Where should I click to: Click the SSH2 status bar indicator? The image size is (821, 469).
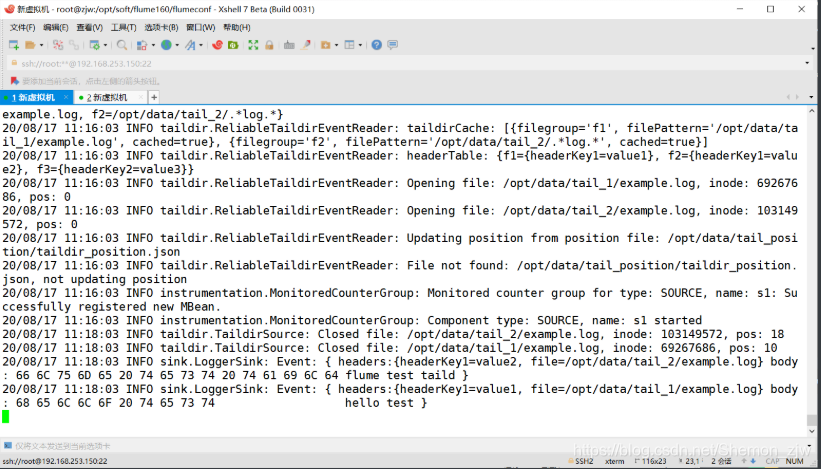tap(580, 461)
